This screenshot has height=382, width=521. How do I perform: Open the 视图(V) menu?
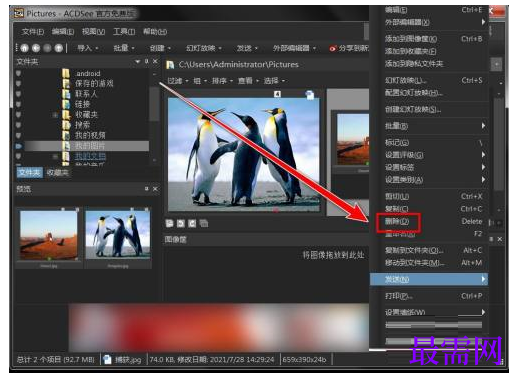pyautogui.click(x=93, y=32)
